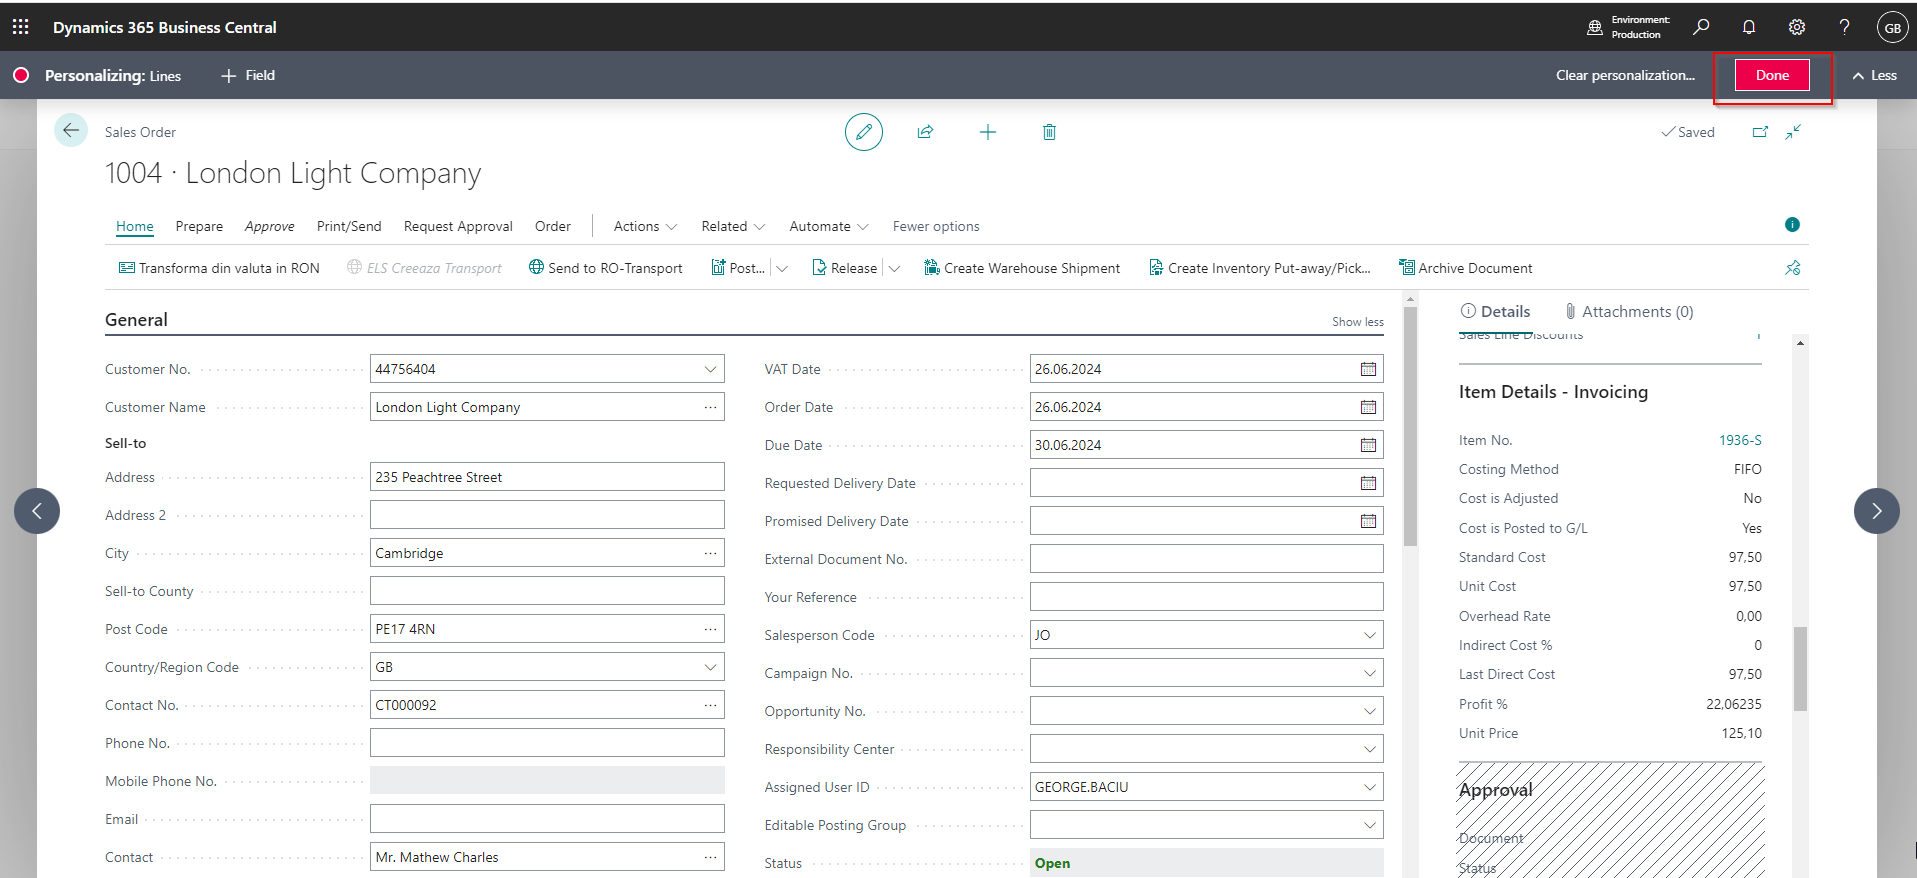Expand Assigned User ID dropdown
The width and height of the screenshot is (1917, 878).
[x=1369, y=787]
